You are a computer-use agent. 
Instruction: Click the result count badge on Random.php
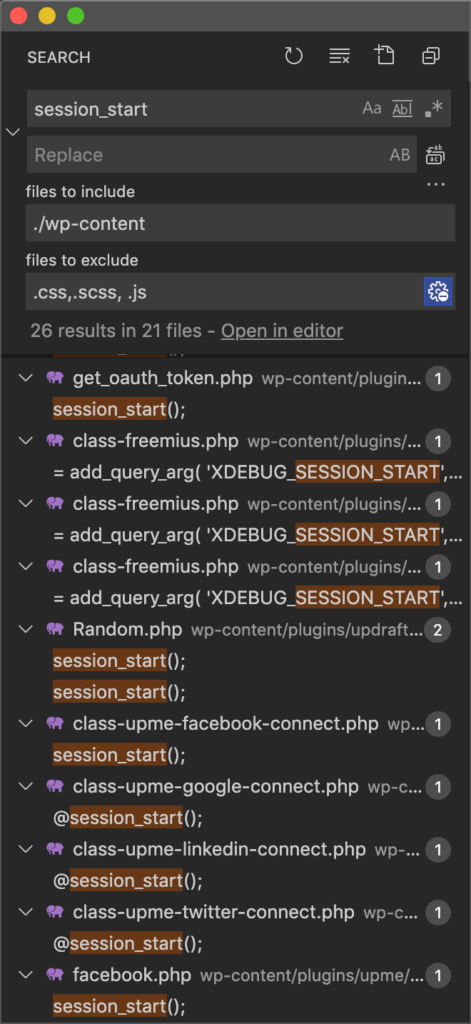point(438,630)
